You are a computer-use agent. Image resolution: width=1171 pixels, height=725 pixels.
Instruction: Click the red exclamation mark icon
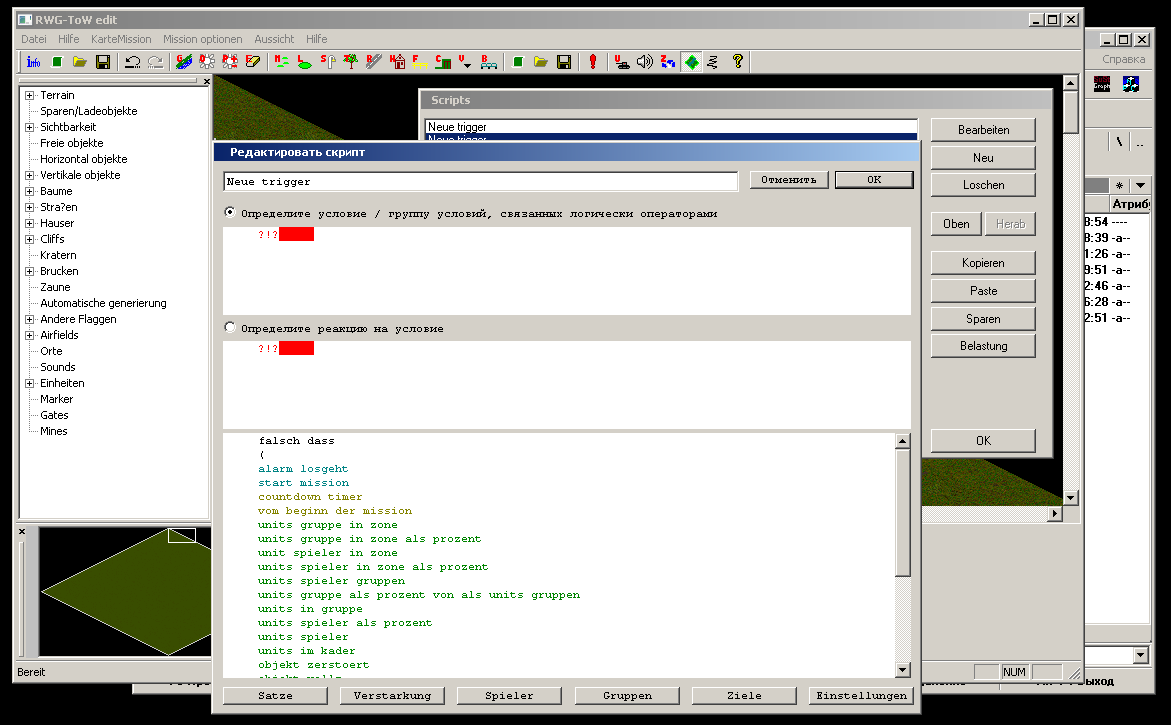593,62
